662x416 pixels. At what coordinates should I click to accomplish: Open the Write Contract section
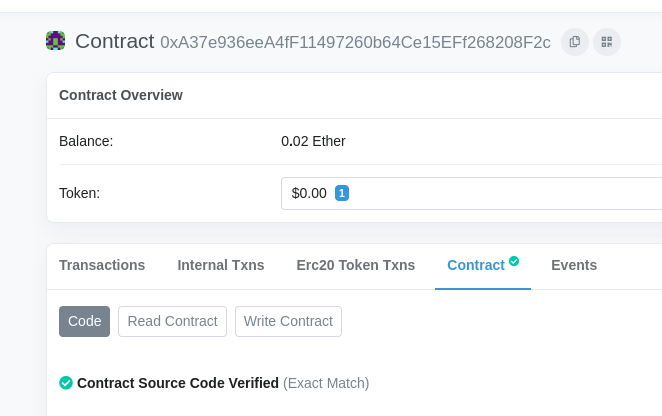click(288, 321)
